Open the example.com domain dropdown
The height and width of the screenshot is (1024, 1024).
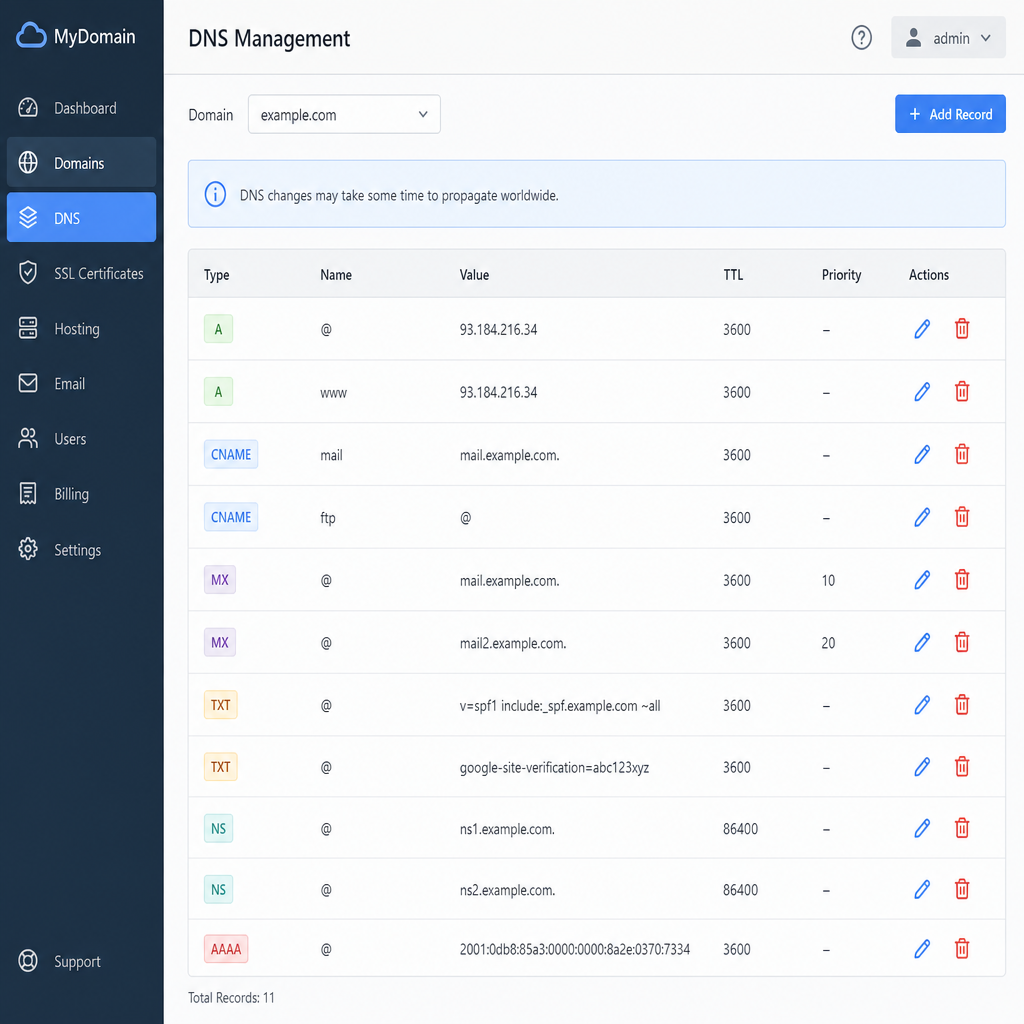(344, 115)
